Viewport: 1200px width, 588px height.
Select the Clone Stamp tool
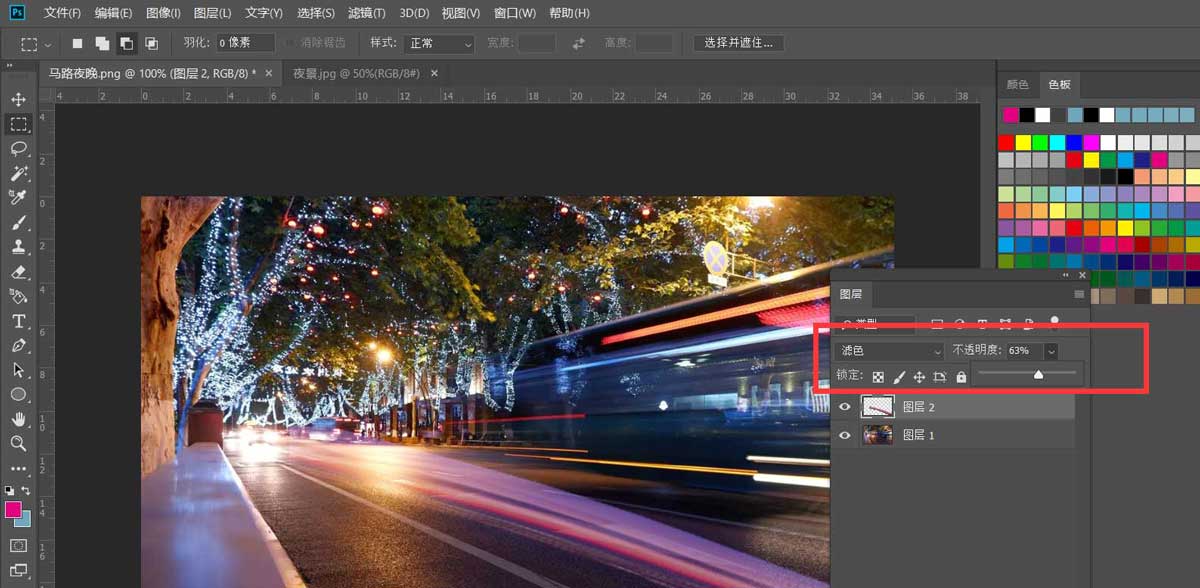point(18,246)
